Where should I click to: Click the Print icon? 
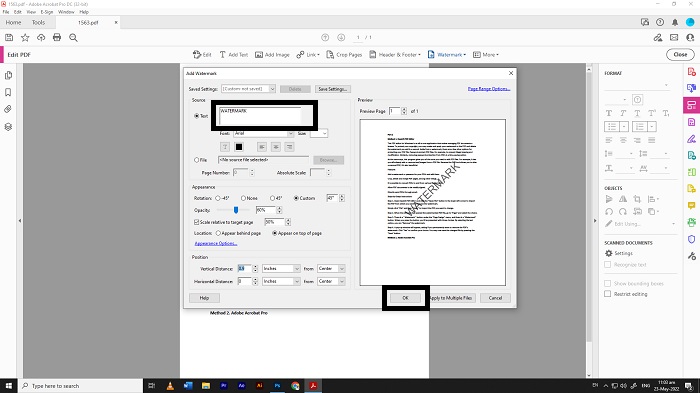click(57, 38)
